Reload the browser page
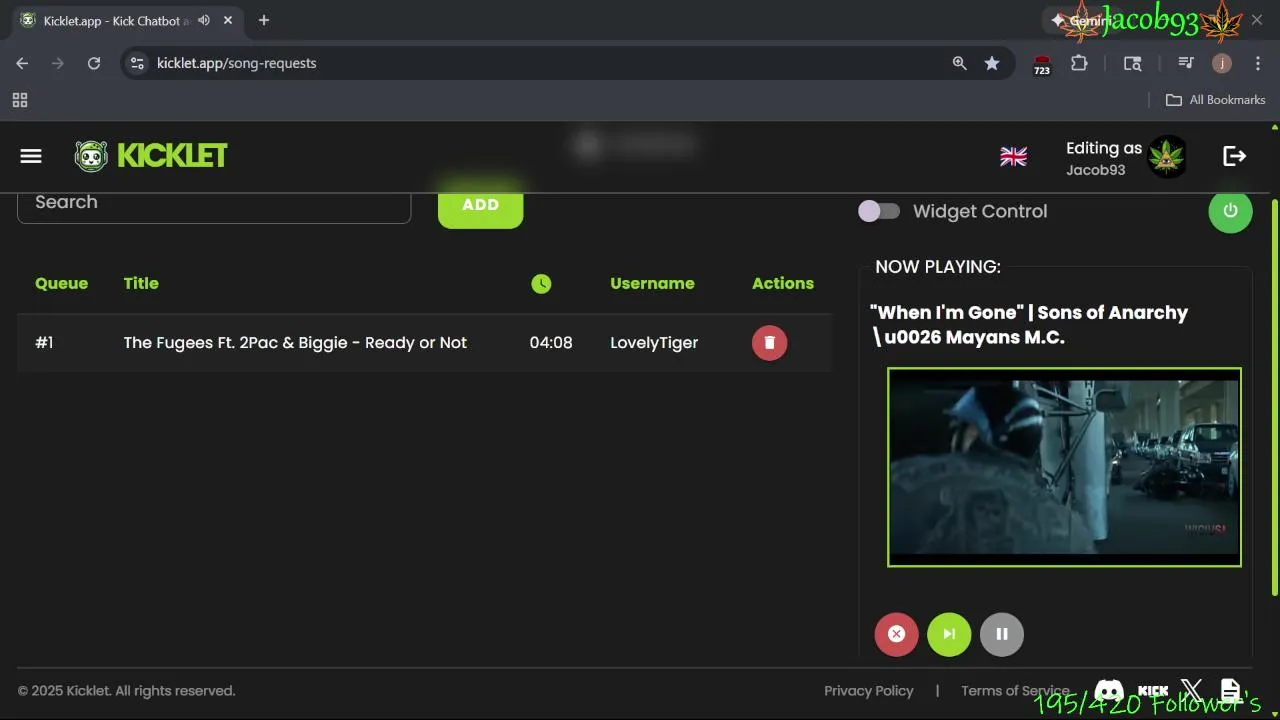 pos(94,63)
